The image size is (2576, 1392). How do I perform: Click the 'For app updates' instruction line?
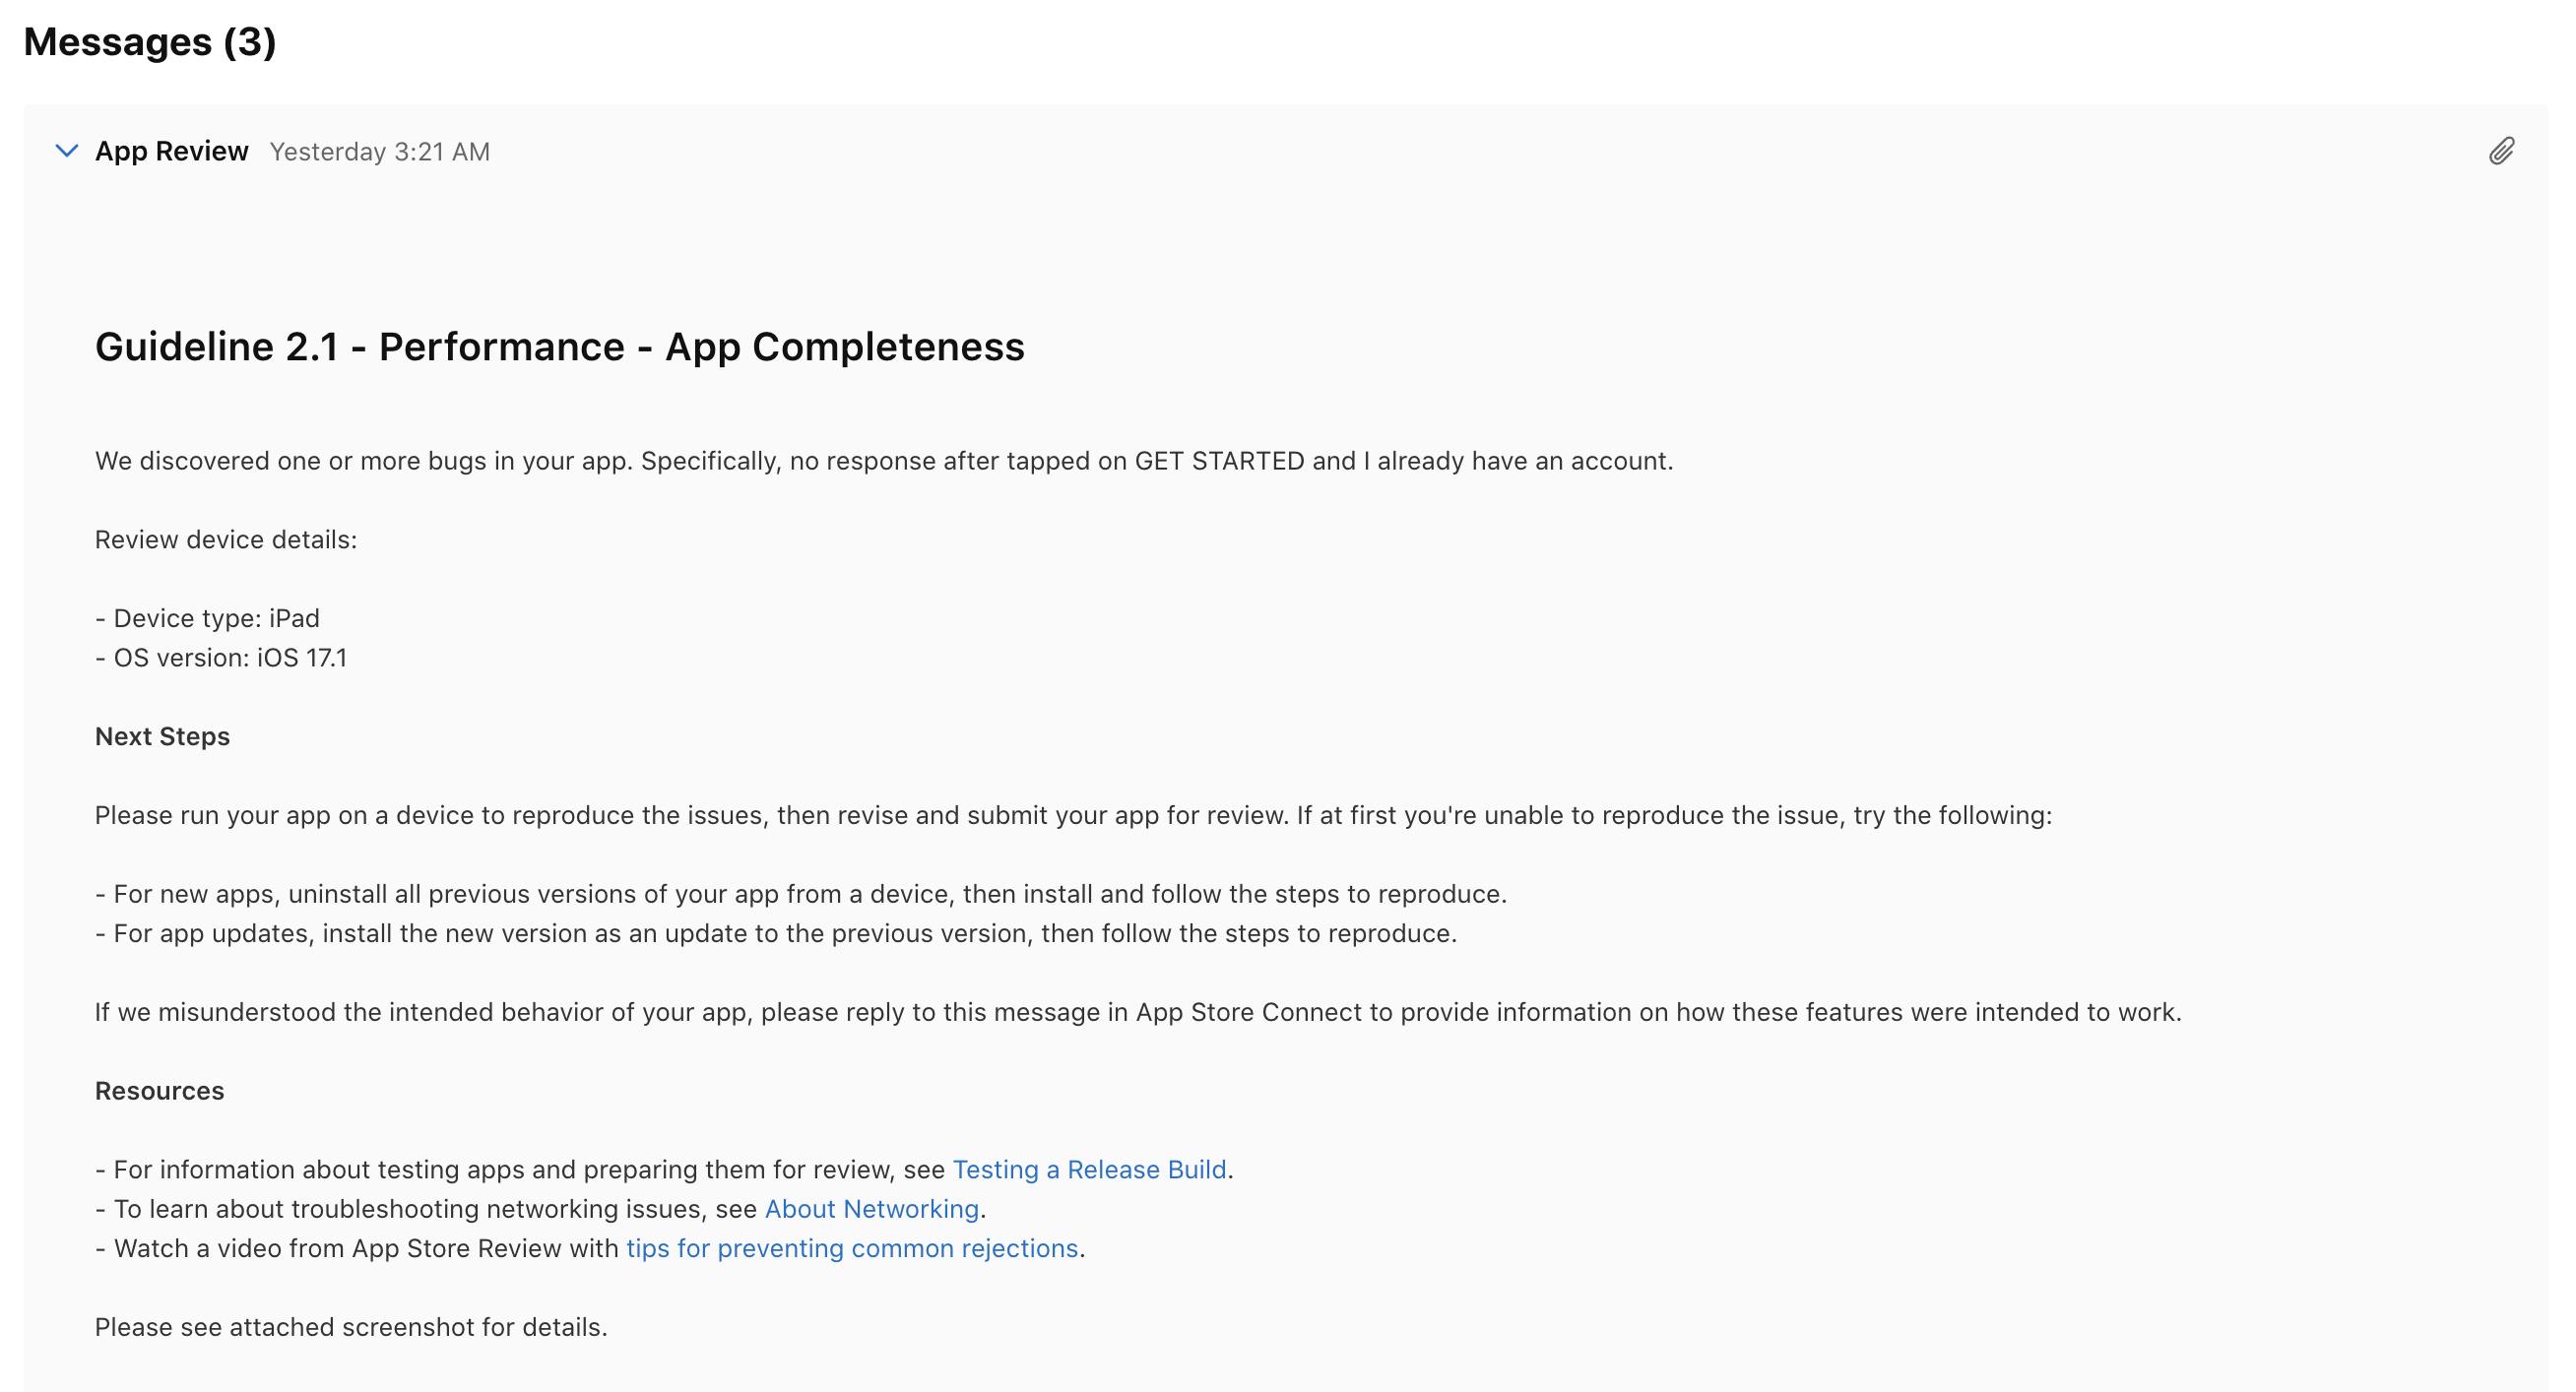coord(775,933)
